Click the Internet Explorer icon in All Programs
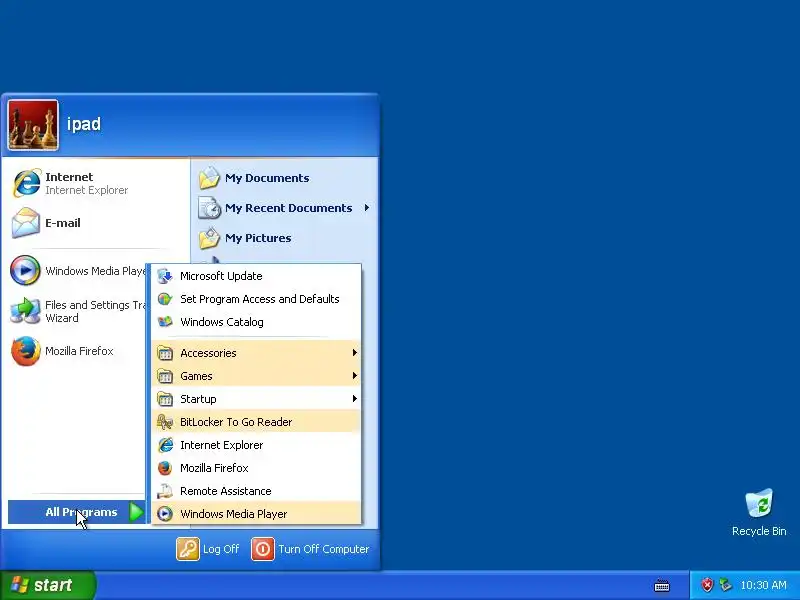This screenshot has width=800, height=600. [x=165, y=445]
